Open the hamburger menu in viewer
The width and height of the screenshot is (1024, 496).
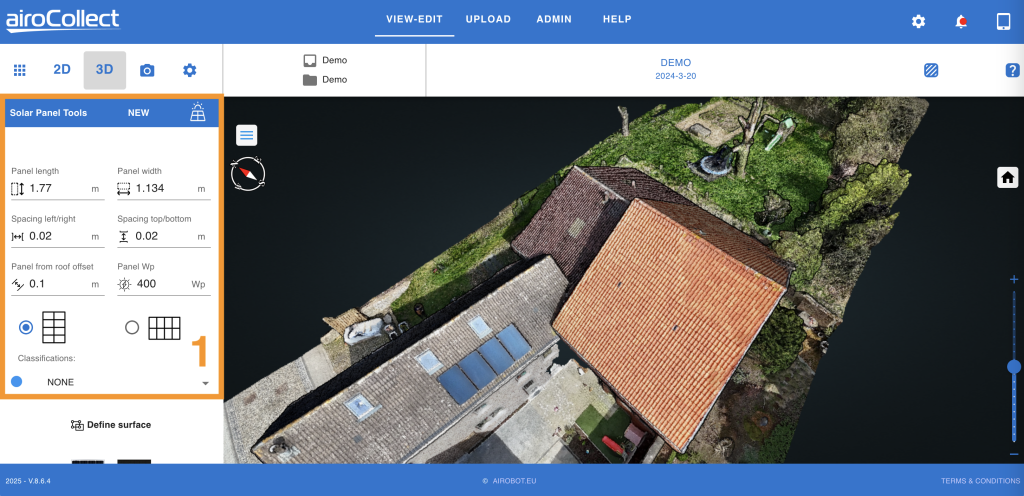pyautogui.click(x=247, y=135)
